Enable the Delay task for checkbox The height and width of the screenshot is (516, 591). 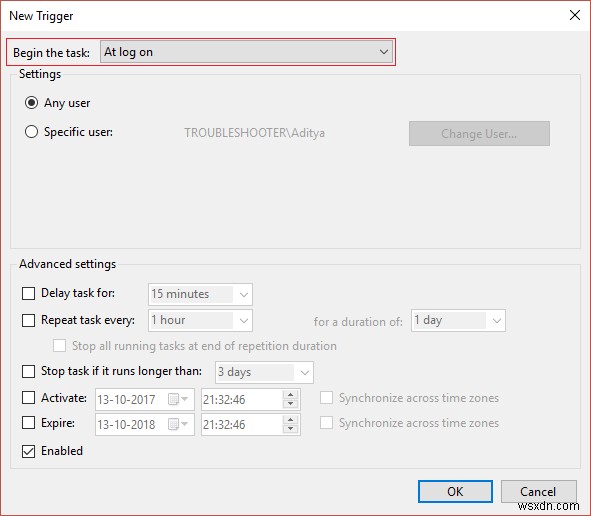pos(28,293)
